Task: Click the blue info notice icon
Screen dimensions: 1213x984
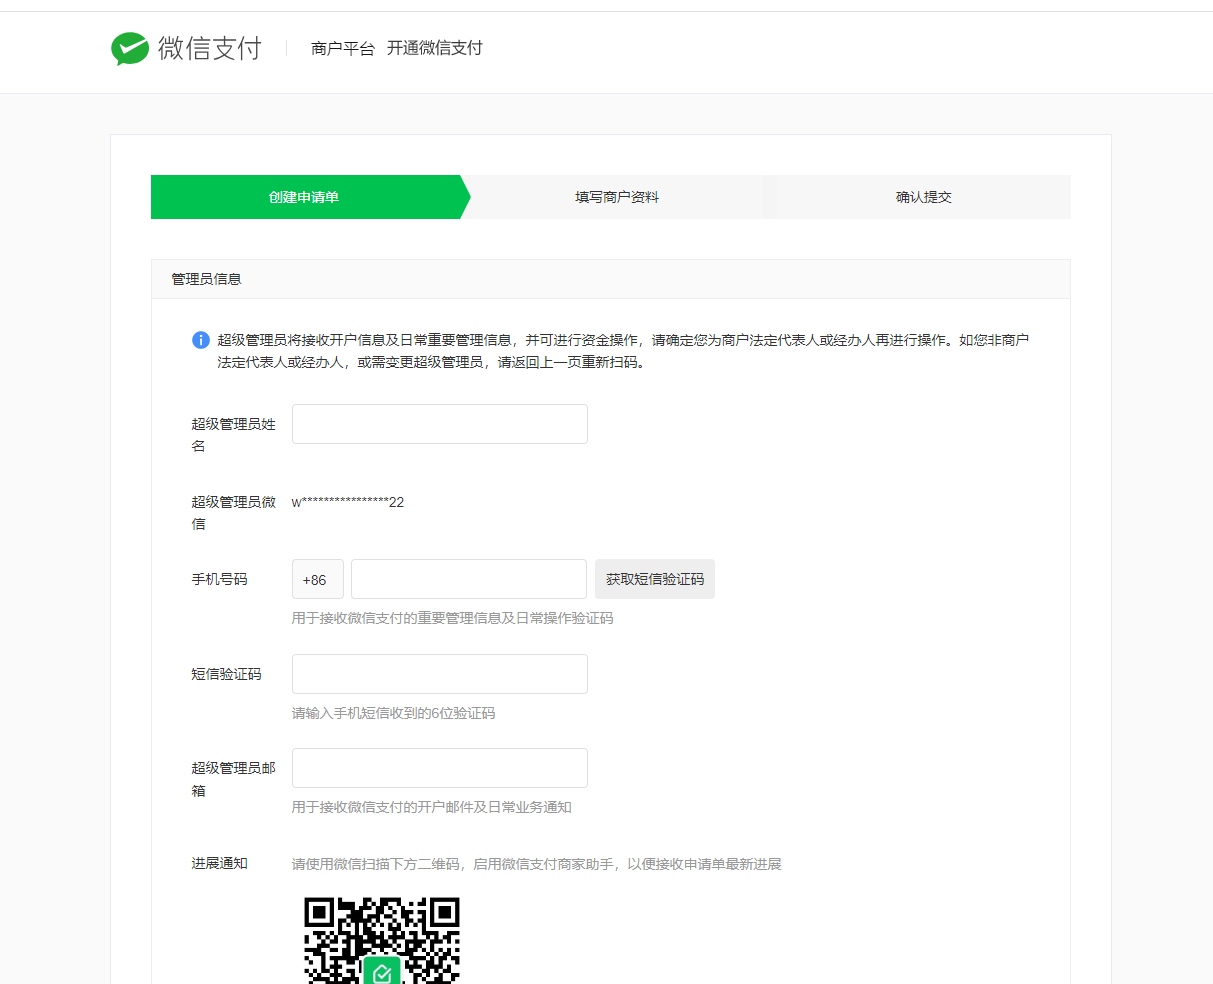Action: (x=201, y=340)
